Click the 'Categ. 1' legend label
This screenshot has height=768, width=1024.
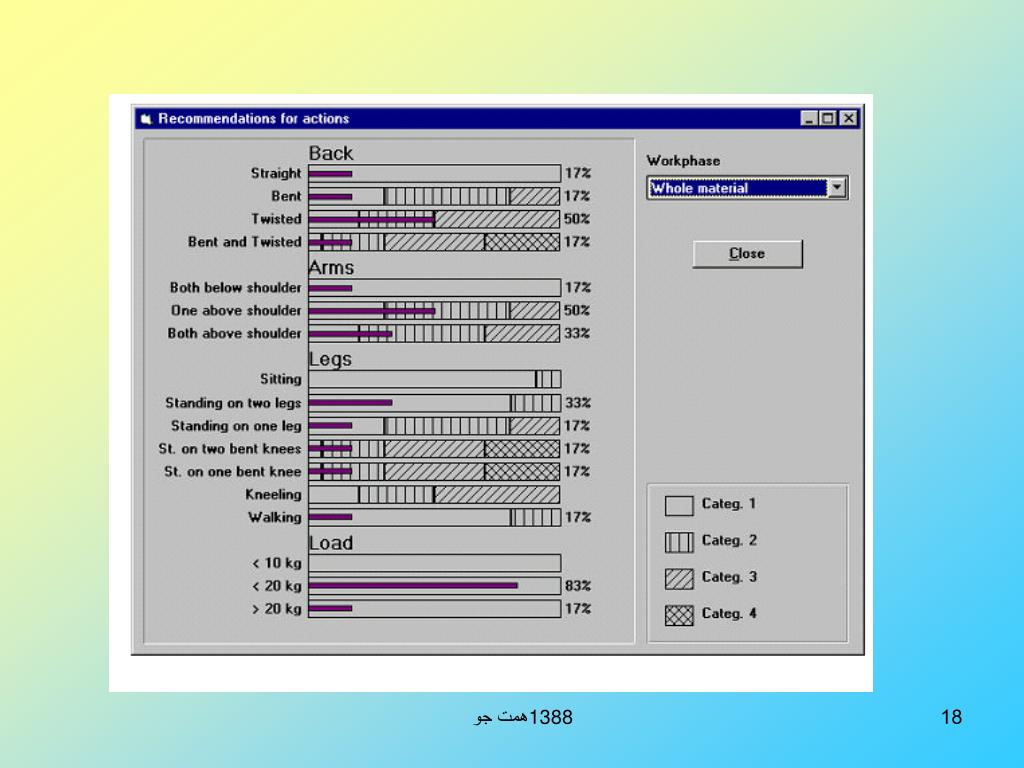coord(729,504)
